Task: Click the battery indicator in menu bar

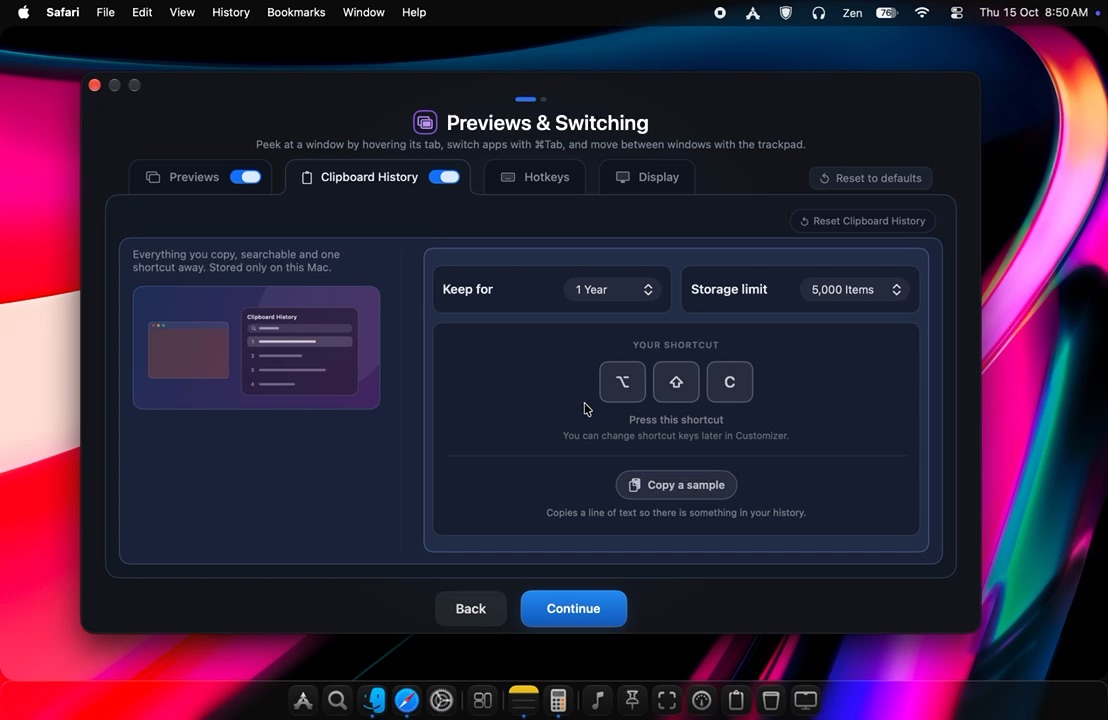Action: pos(887,13)
